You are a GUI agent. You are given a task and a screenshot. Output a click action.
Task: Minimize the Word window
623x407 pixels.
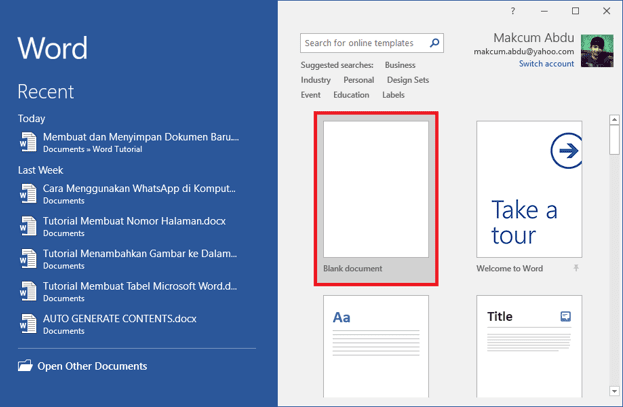(x=544, y=11)
